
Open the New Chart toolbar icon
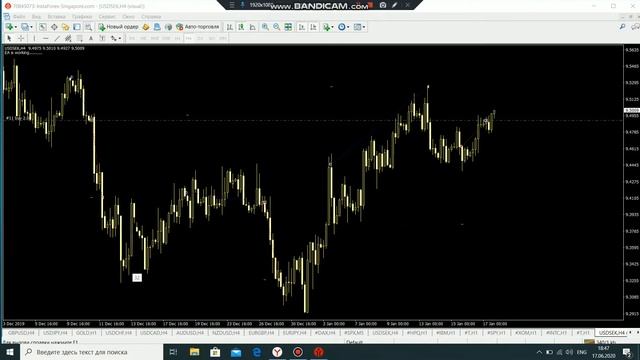(x=9, y=27)
